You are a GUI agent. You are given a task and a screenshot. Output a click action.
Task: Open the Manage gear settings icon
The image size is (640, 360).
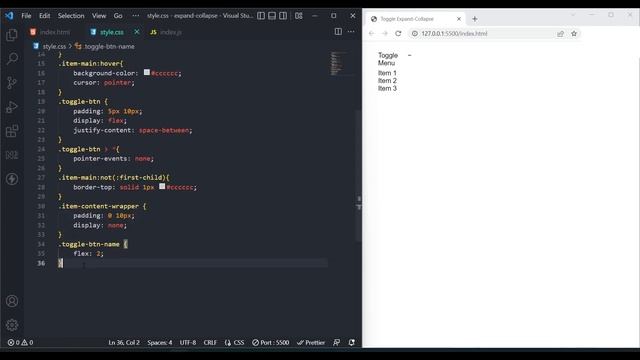(12, 325)
